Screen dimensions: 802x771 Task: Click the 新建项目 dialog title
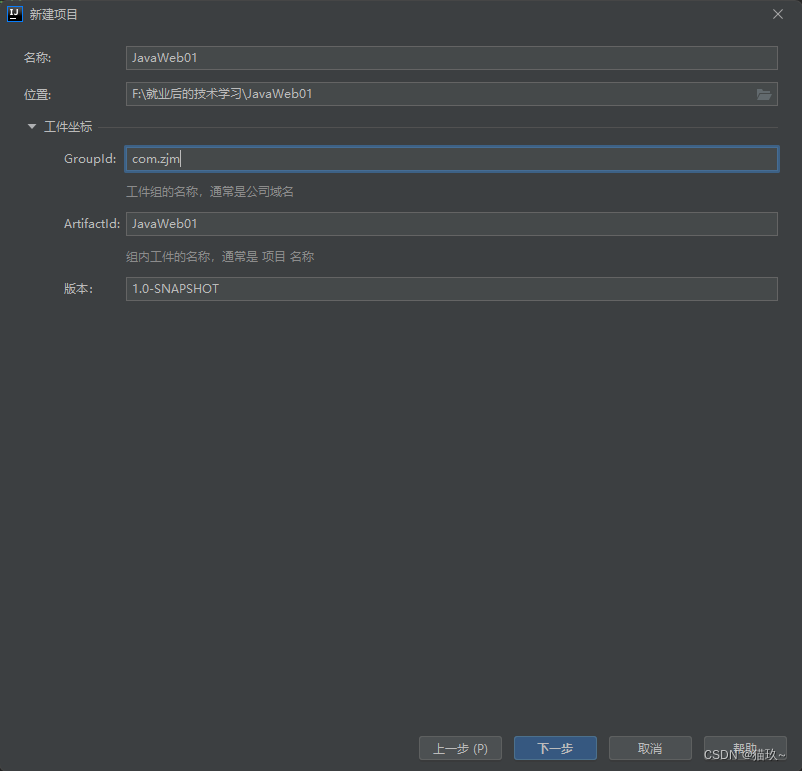(x=51, y=13)
